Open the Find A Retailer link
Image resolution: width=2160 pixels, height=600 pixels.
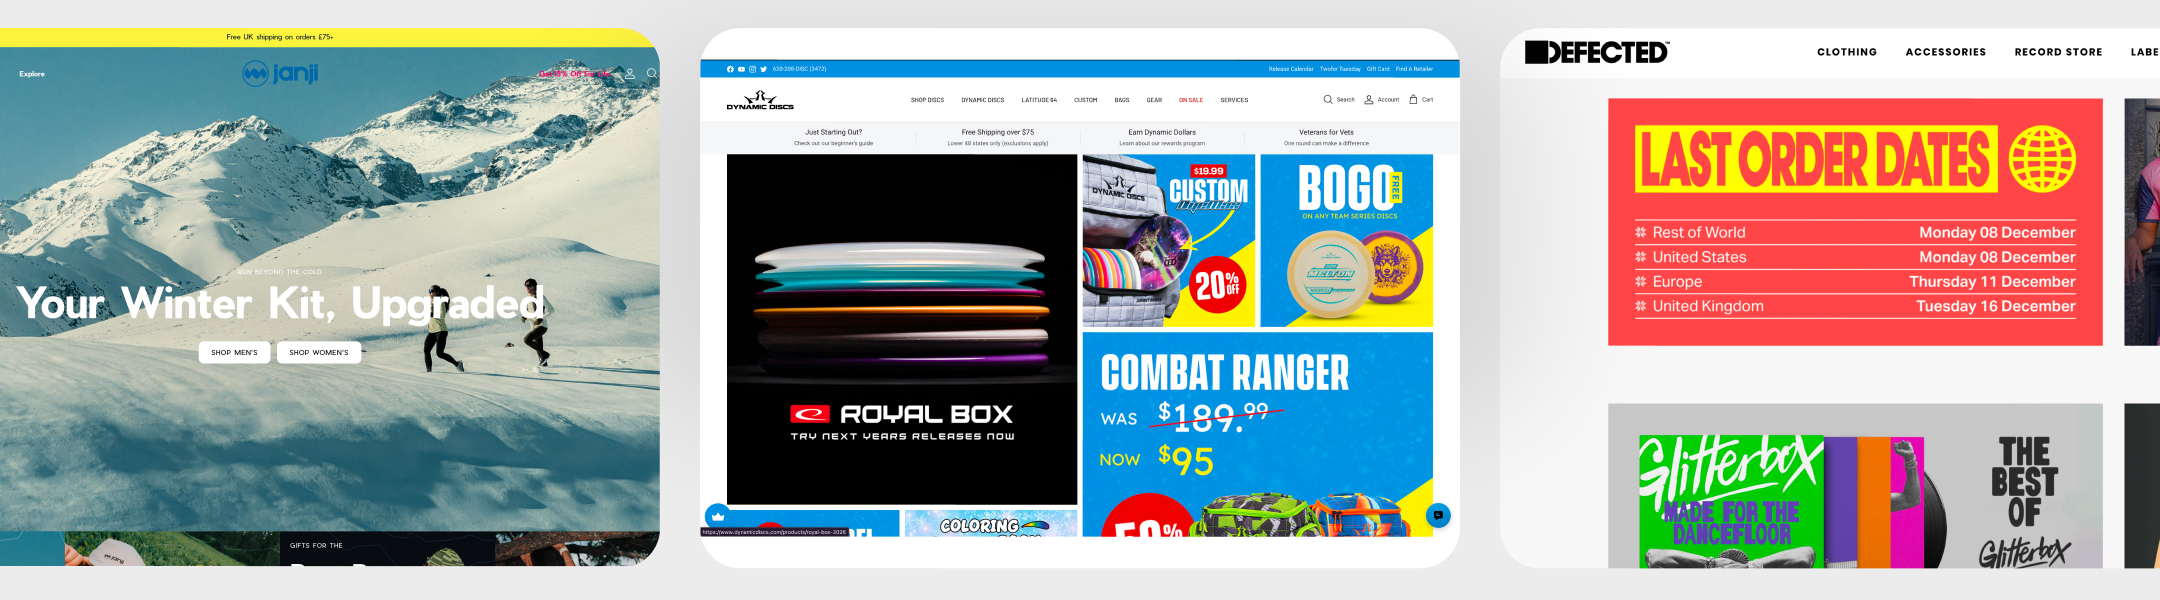[x=1414, y=69]
